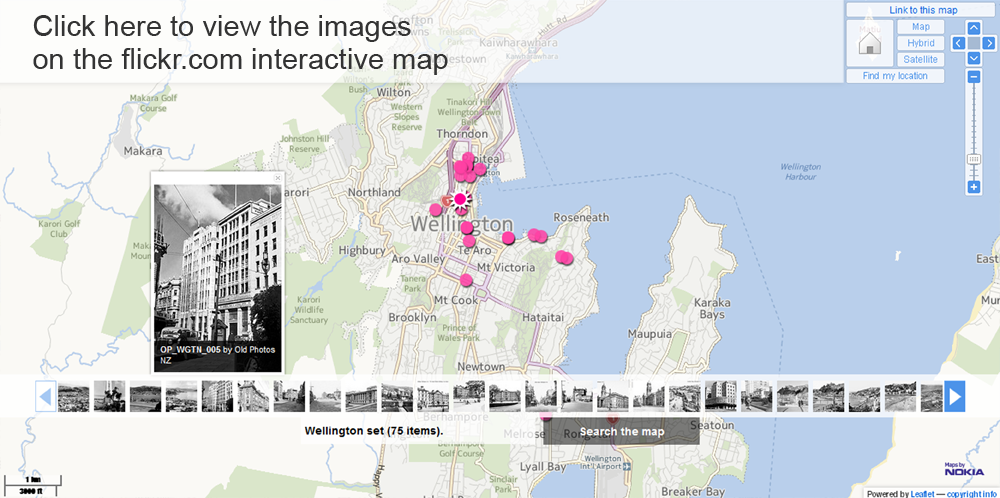Click the home reset view icon
1000x498 pixels.
[x=870, y=43]
